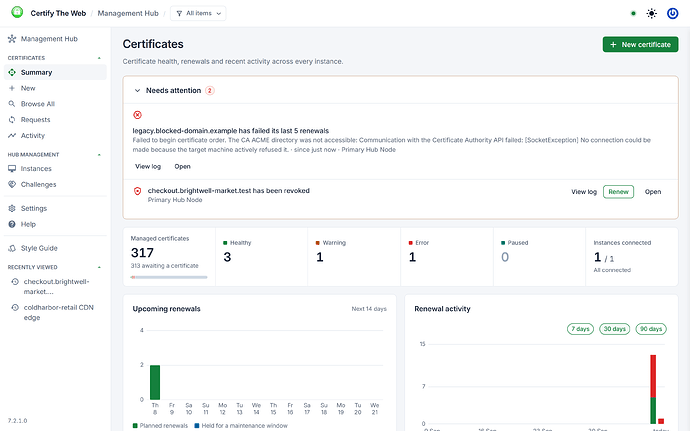Open the Summary menu item

(x=55, y=72)
